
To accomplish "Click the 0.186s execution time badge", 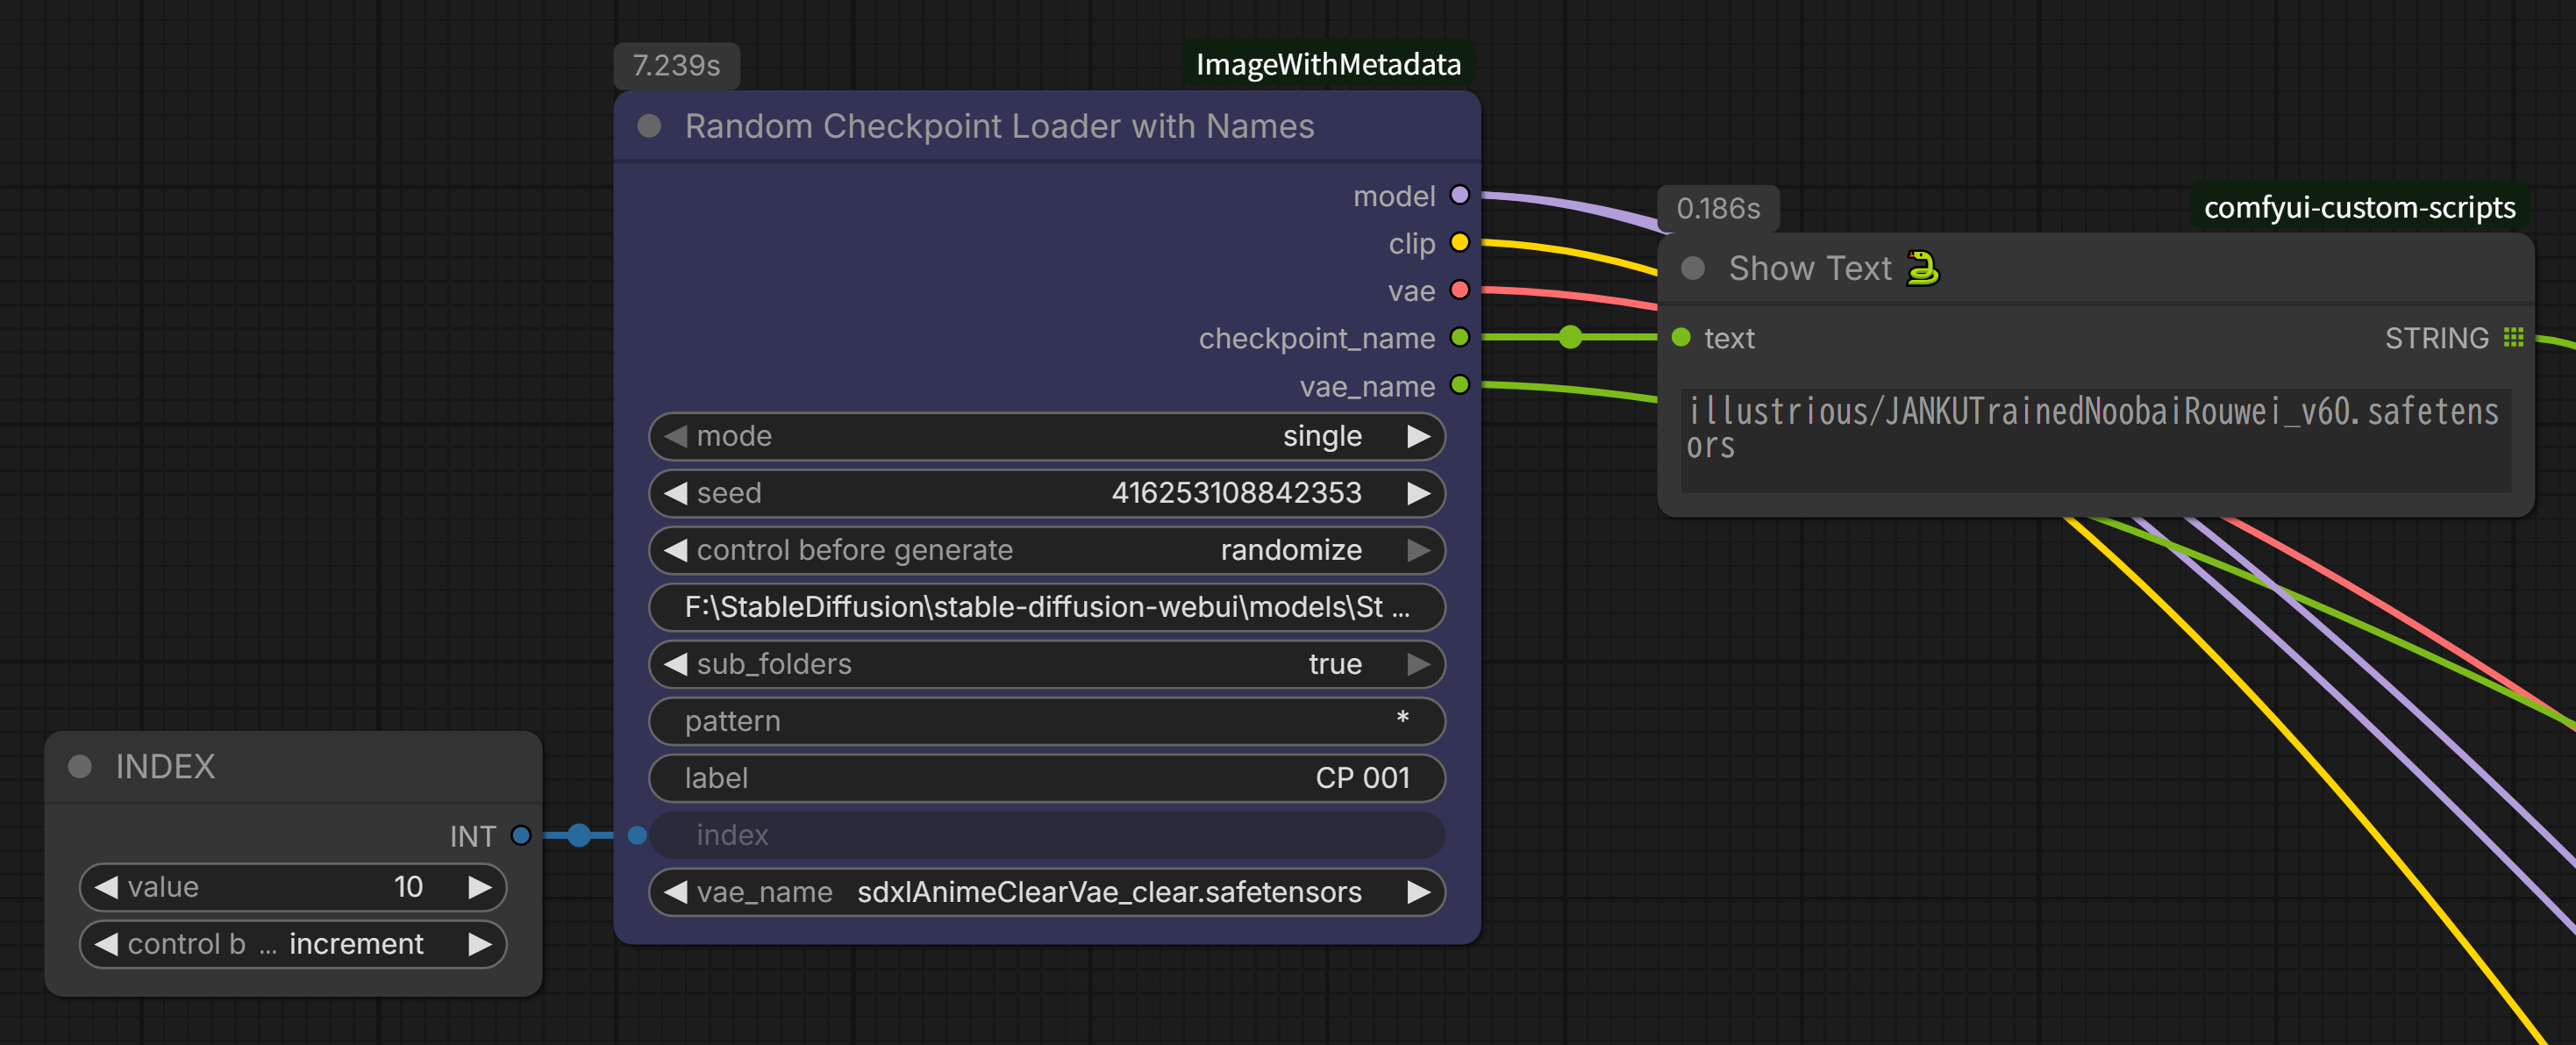I will pyautogui.click(x=1718, y=208).
